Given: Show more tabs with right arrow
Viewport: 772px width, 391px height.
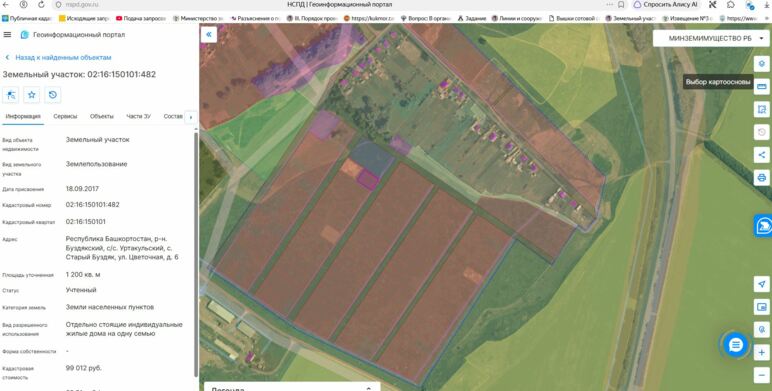Looking at the screenshot, I should (191, 117).
